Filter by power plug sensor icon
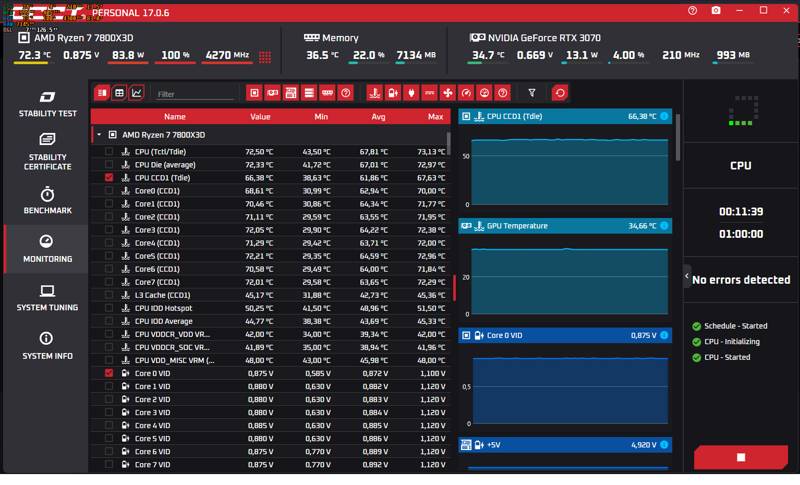The image size is (800, 485). coord(411,93)
